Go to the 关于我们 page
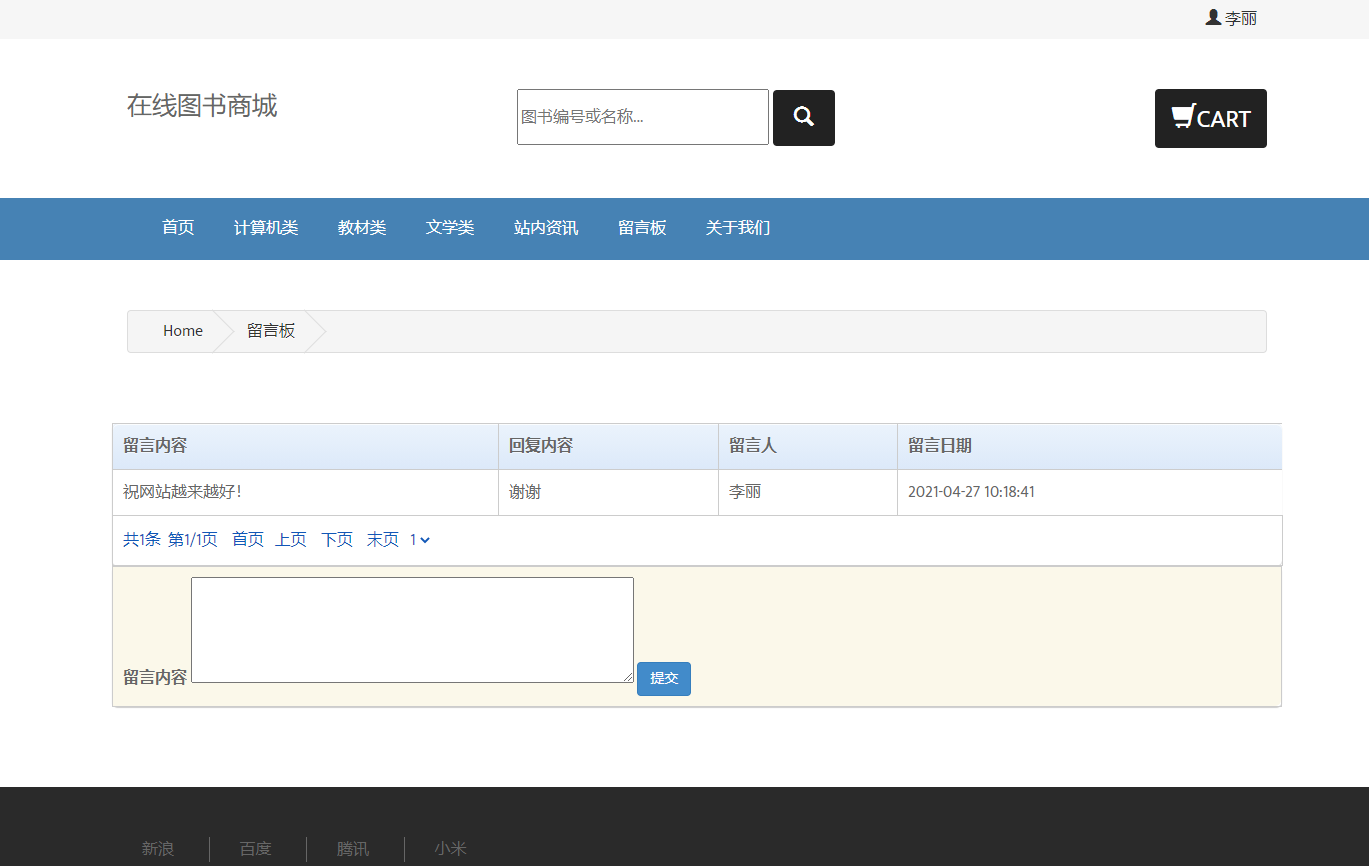1369x866 pixels. coord(737,228)
